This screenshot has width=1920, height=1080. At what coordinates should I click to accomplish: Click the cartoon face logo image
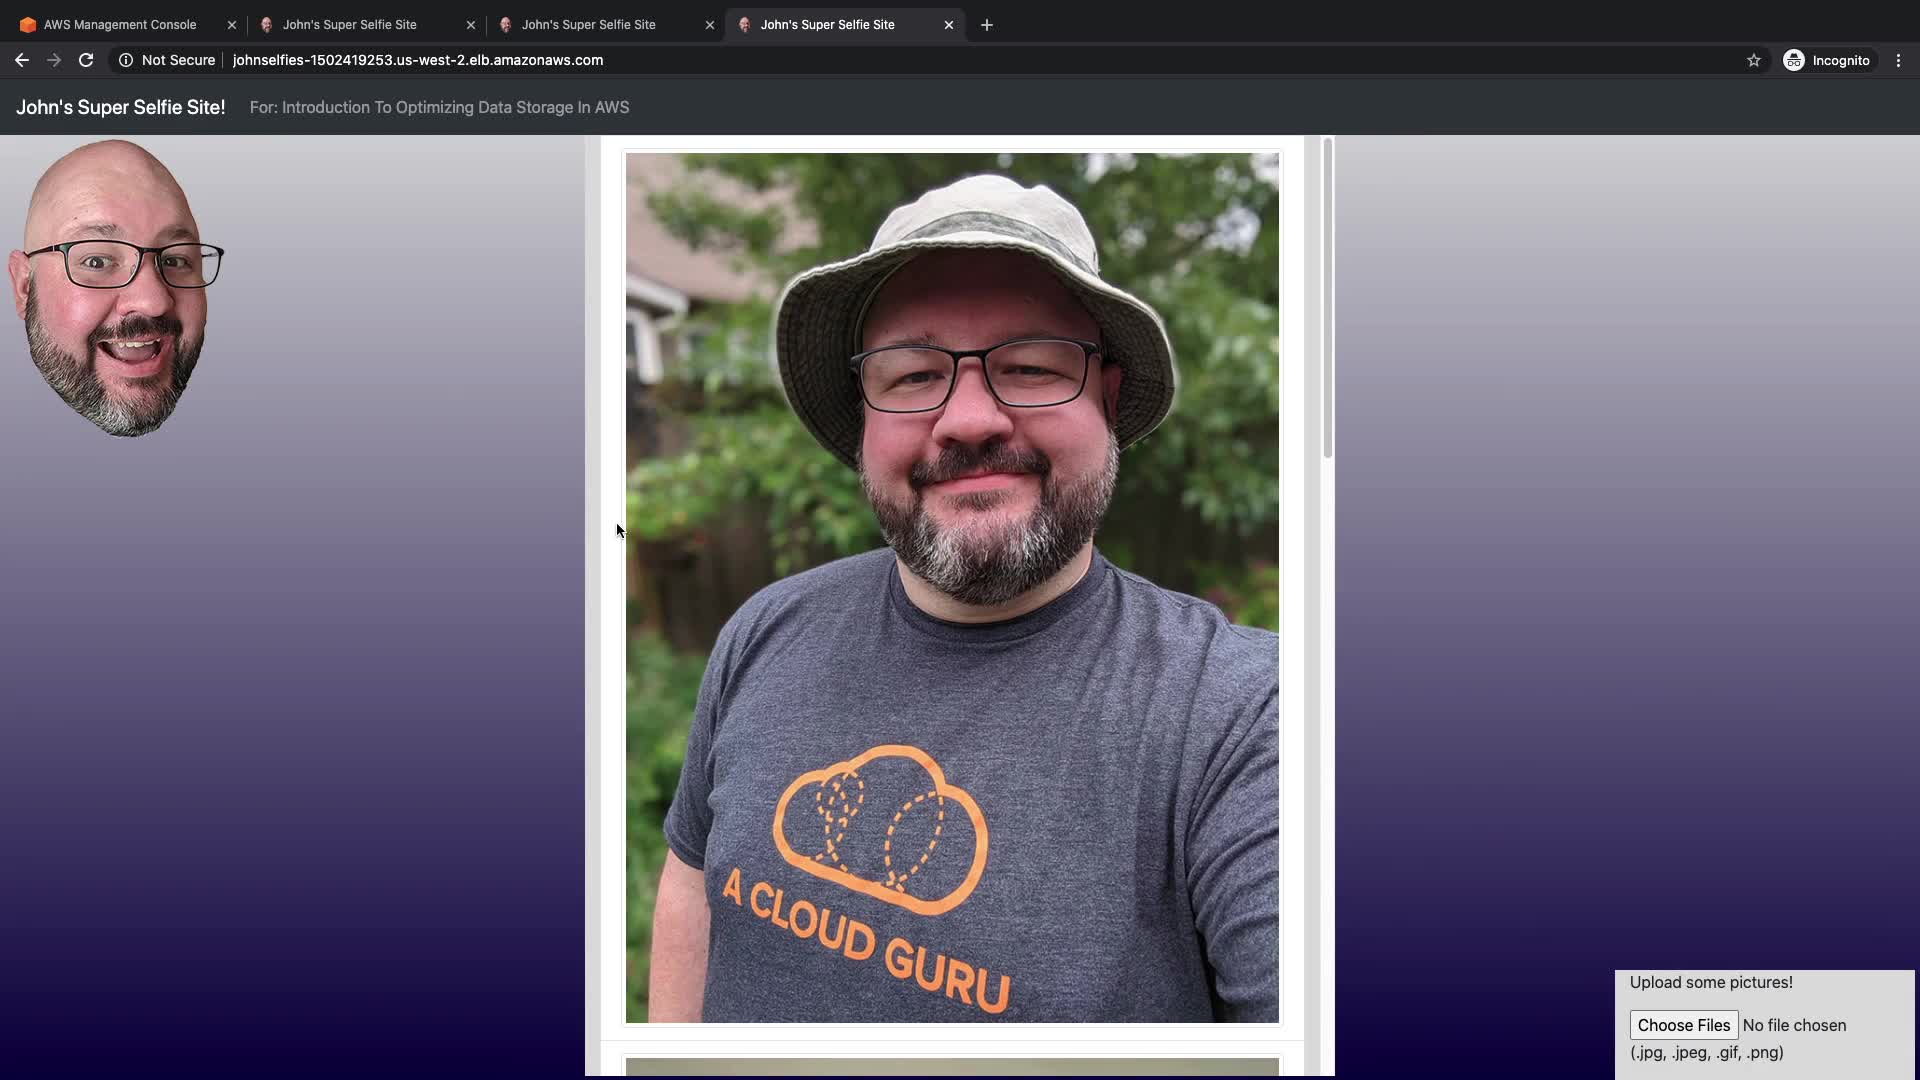(x=116, y=288)
